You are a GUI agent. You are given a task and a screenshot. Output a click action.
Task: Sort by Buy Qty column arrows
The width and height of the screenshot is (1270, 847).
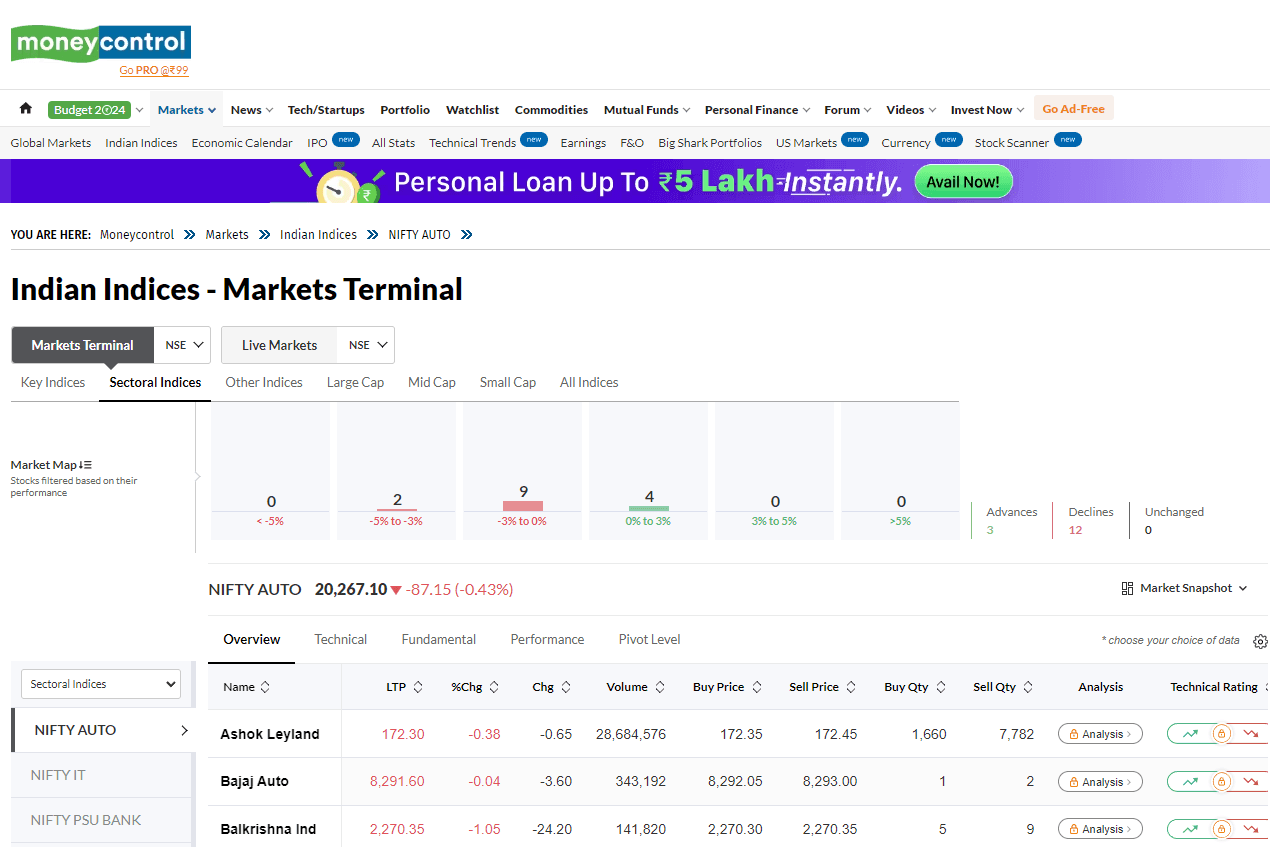940,687
